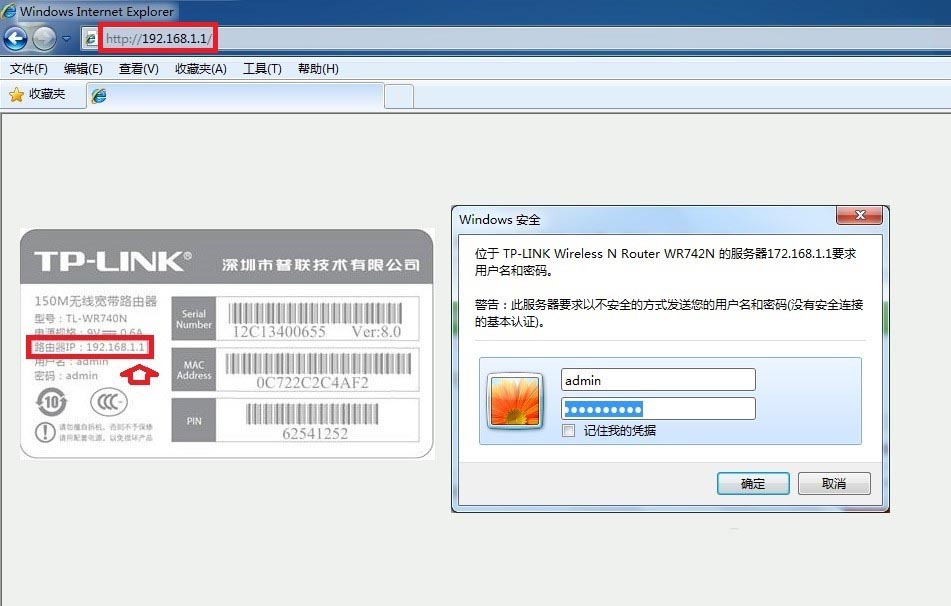
Task: Click the username field containing admin
Action: 658,380
